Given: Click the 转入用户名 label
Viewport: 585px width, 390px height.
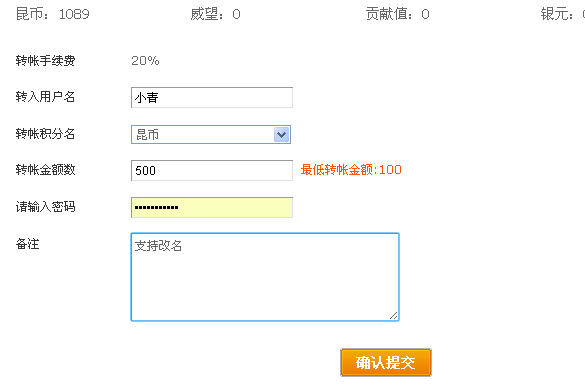Looking at the screenshot, I should click(x=46, y=97).
